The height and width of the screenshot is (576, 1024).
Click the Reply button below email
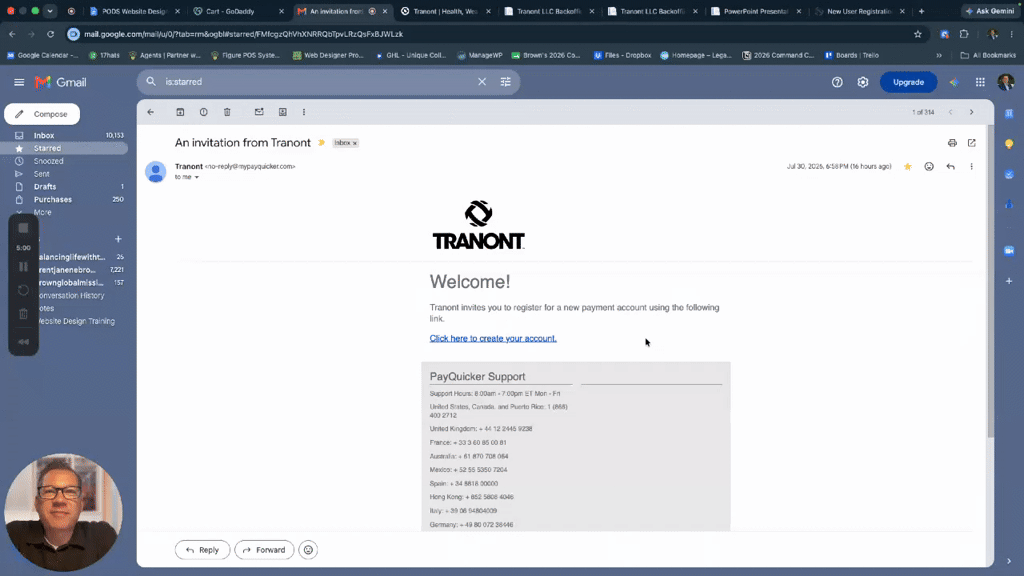(x=202, y=550)
